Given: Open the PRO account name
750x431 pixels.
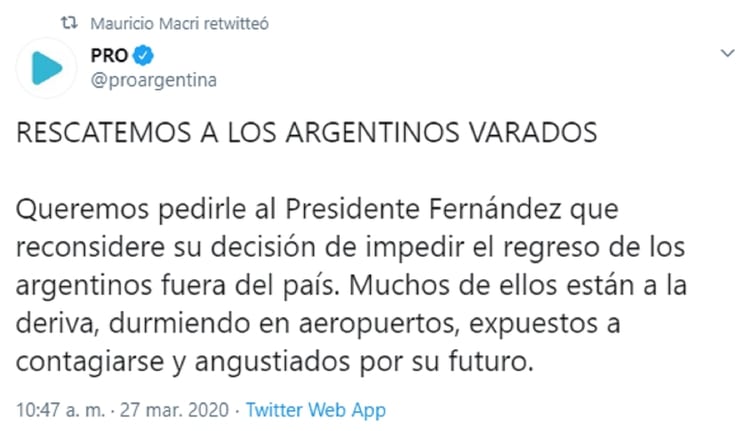Looking at the screenshot, I should tap(109, 56).
